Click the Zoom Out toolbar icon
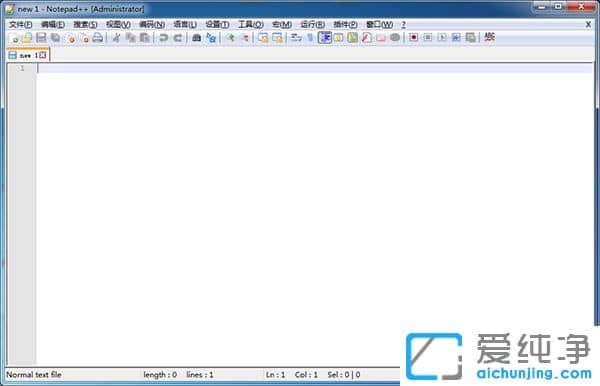This screenshot has height=386, width=600. pyautogui.click(x=244, y=37)
